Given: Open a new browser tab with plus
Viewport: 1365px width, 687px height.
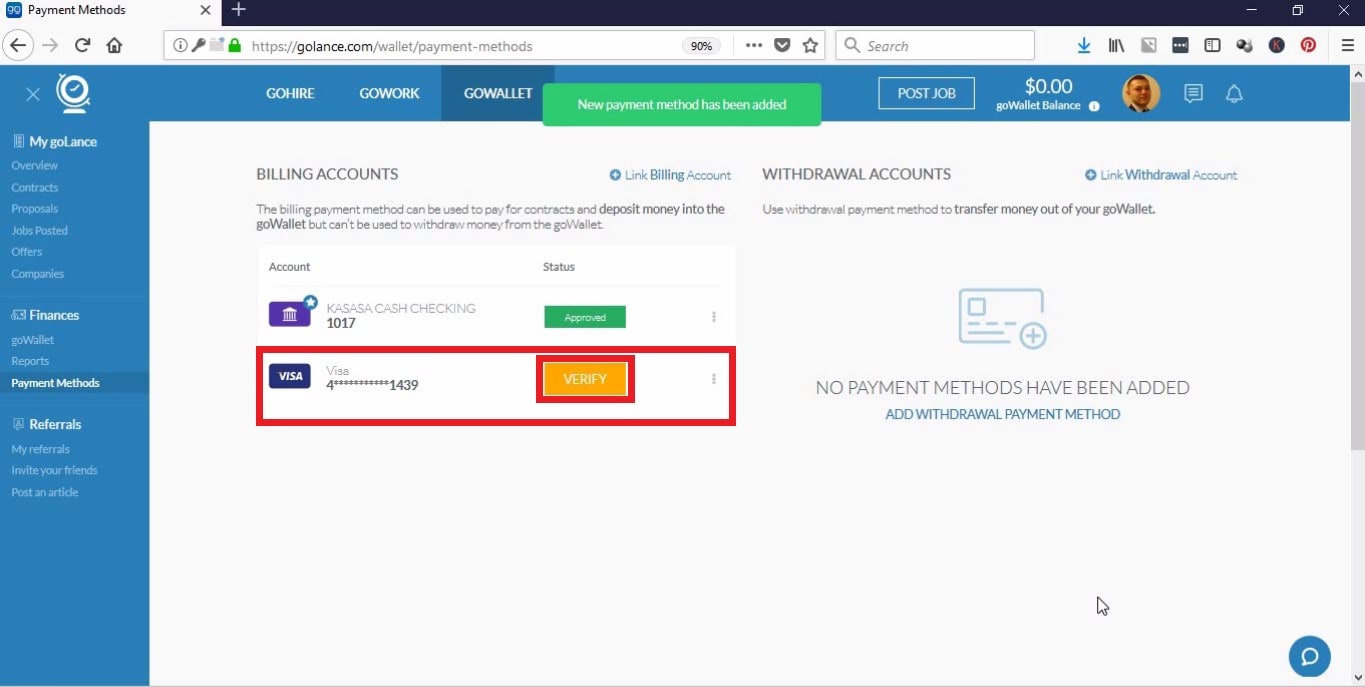Looking at the screenshot, I should (x=238, y=10).
